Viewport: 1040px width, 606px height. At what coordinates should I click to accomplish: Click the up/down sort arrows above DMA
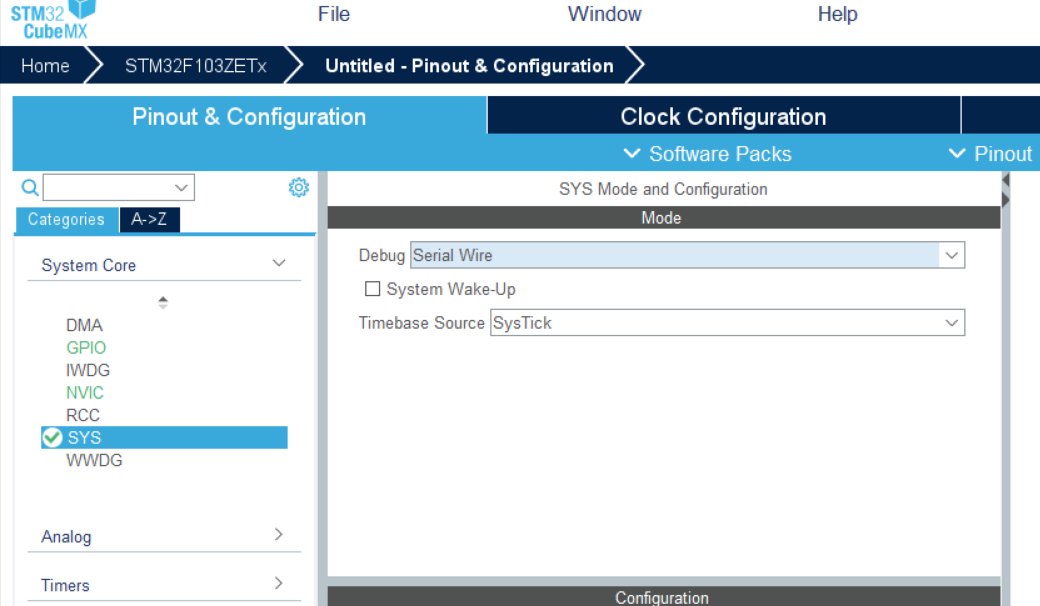pos(163,302)
